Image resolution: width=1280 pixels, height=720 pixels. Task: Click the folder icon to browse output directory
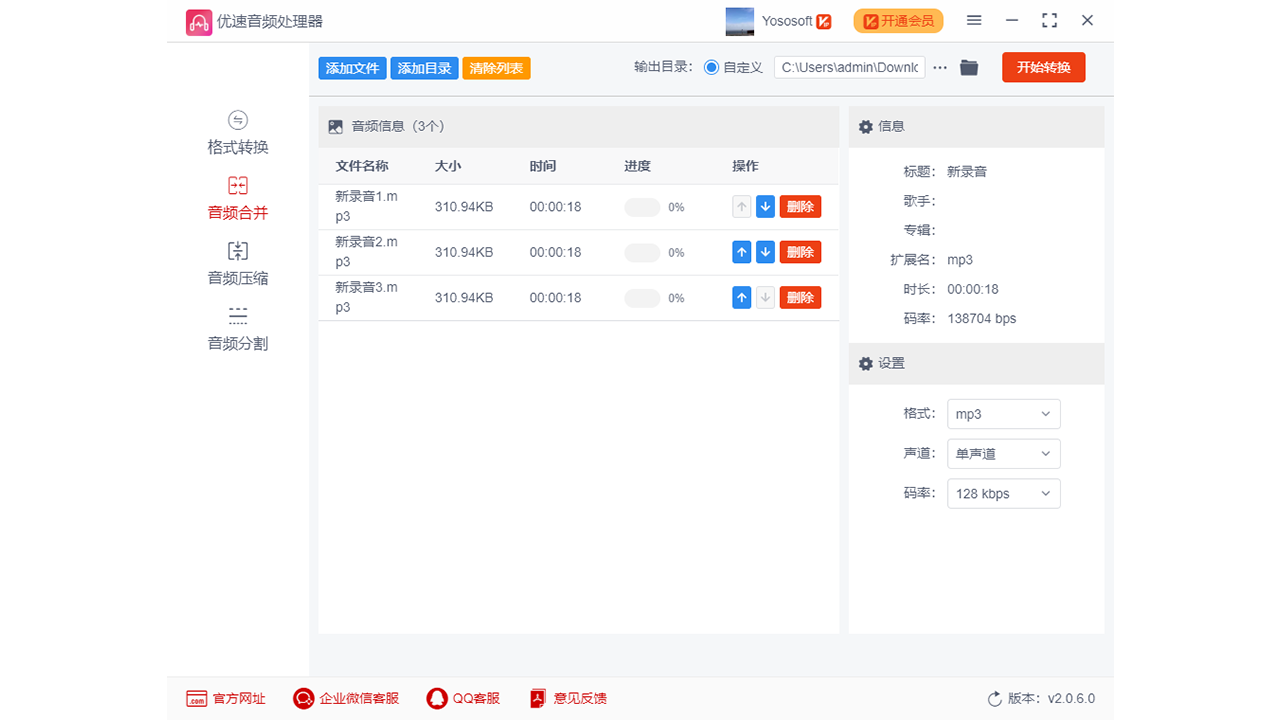click(x=968, y=67)
